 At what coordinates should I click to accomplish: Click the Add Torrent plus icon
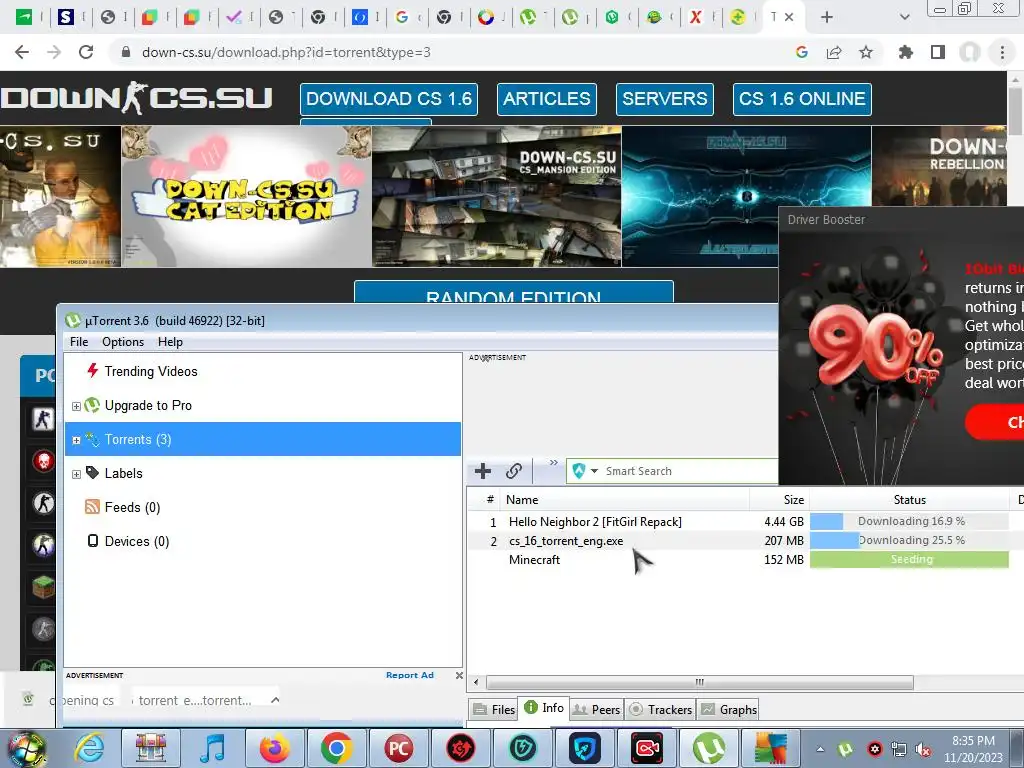[x=483, y=471]
